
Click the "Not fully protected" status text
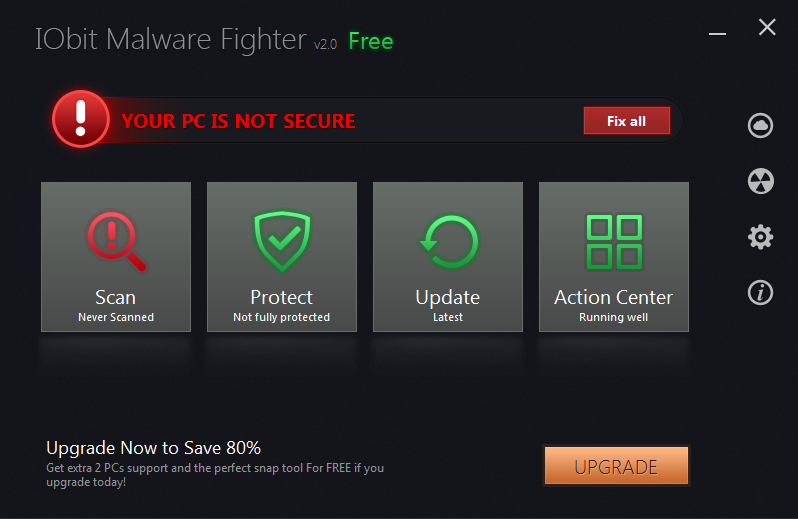pos(281,317)
